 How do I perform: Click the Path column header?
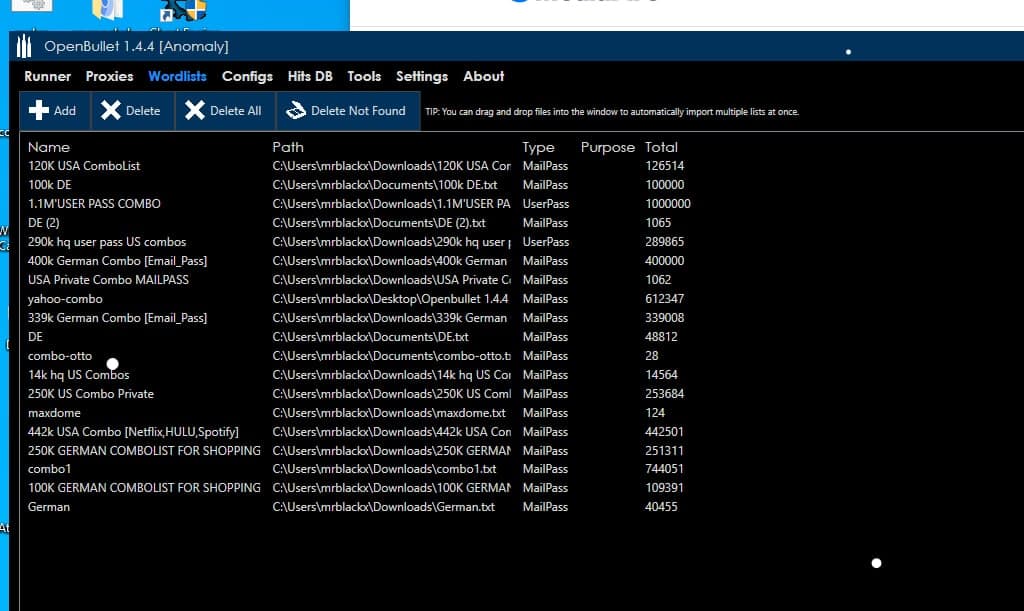288,147
